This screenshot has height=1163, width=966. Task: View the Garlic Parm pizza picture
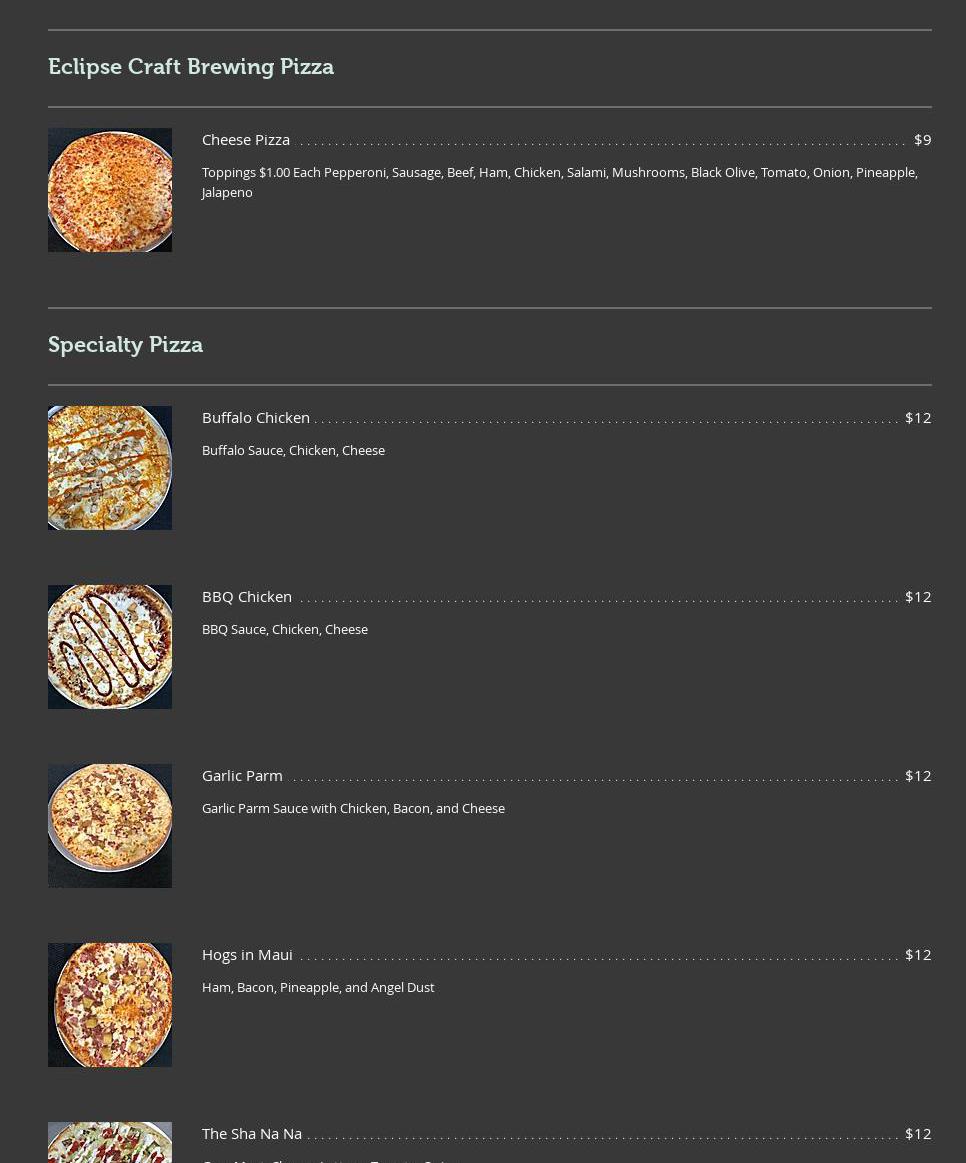(x=110, y=826)
